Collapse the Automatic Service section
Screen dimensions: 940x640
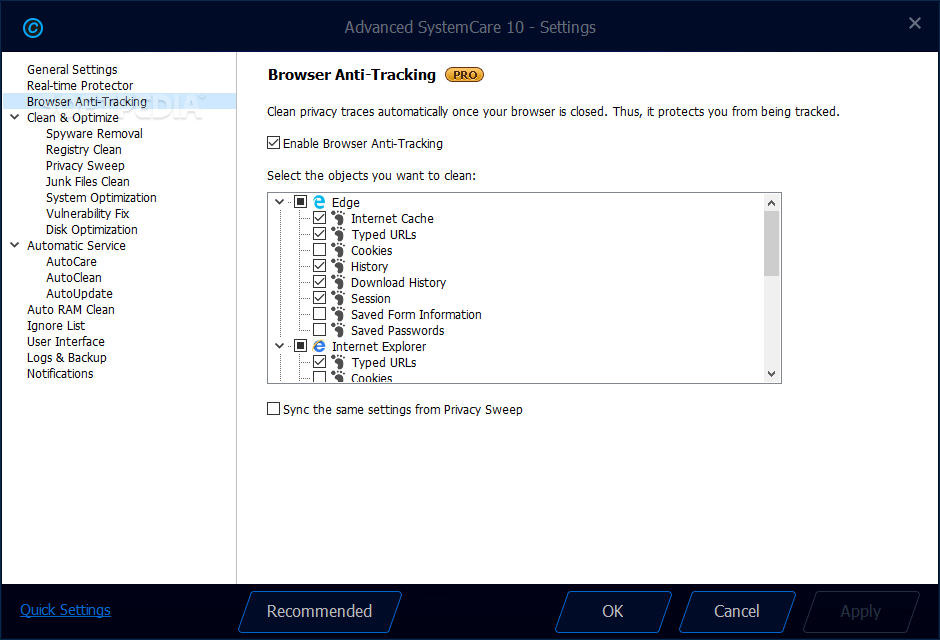coord(15,245)
